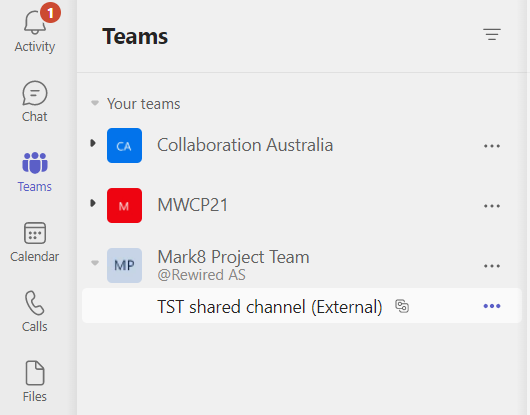Collapse the Mark8 Project Team
Viewport: 530px width, 415px height.
[95, 263]
